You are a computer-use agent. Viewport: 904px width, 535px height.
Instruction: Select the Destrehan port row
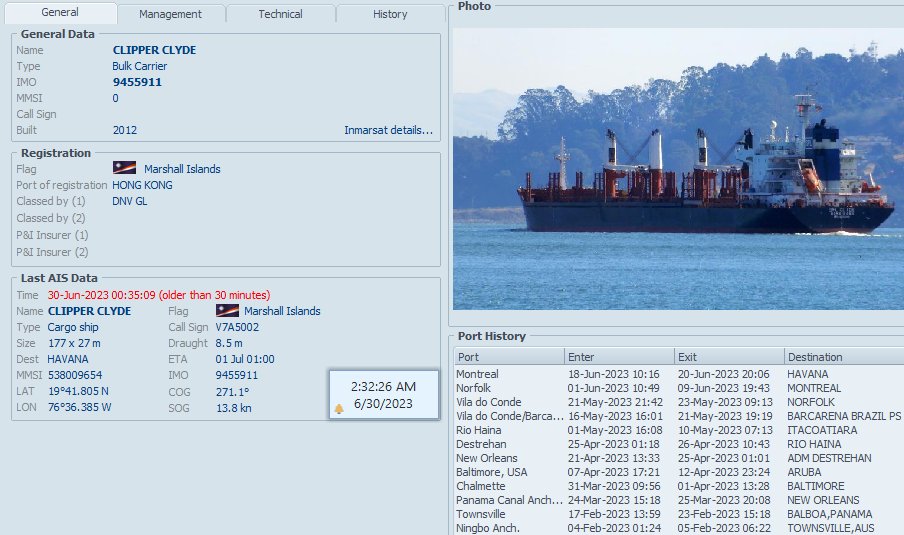tap(679, 444)
